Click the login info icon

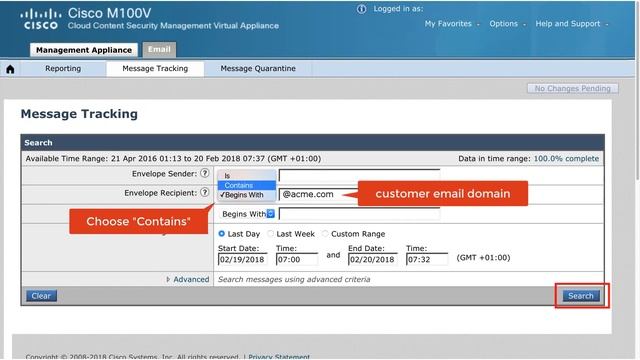(361, 9)
